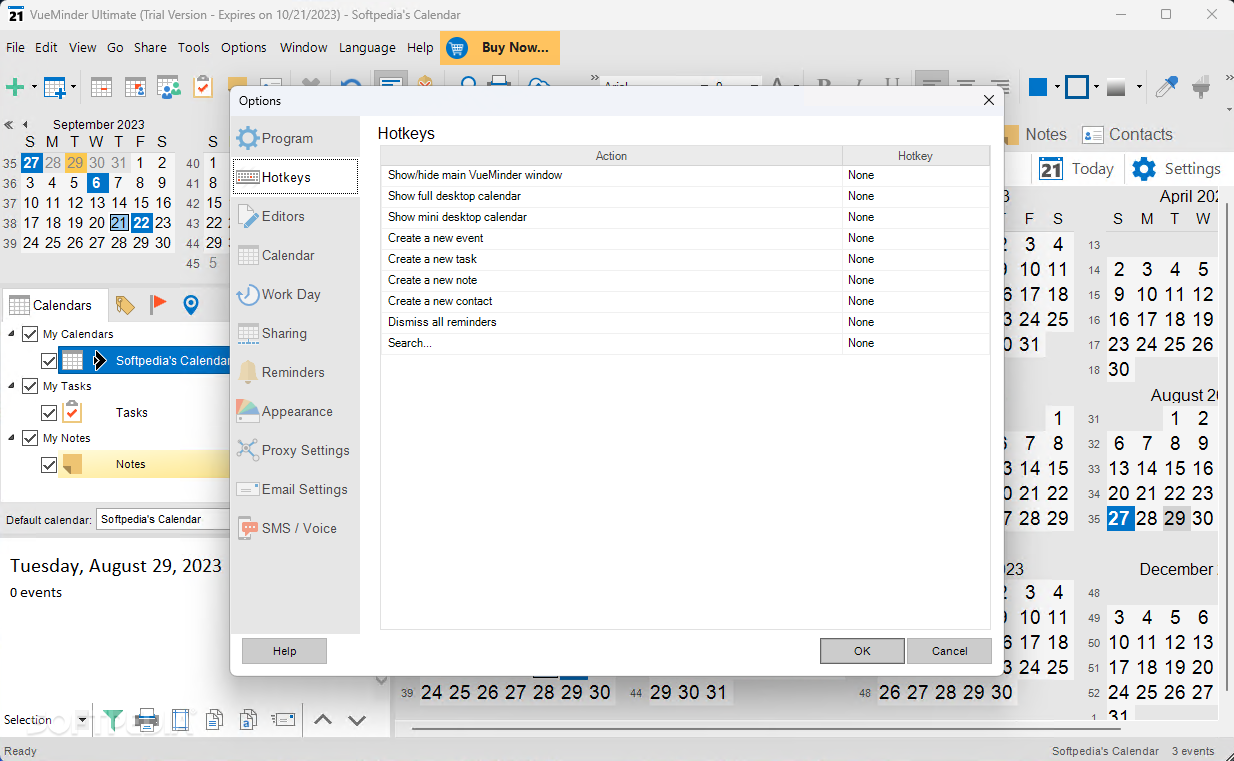Open the Email Settings options category
The width and height of the screenshot is (1234, 761).
click(295, 489)
